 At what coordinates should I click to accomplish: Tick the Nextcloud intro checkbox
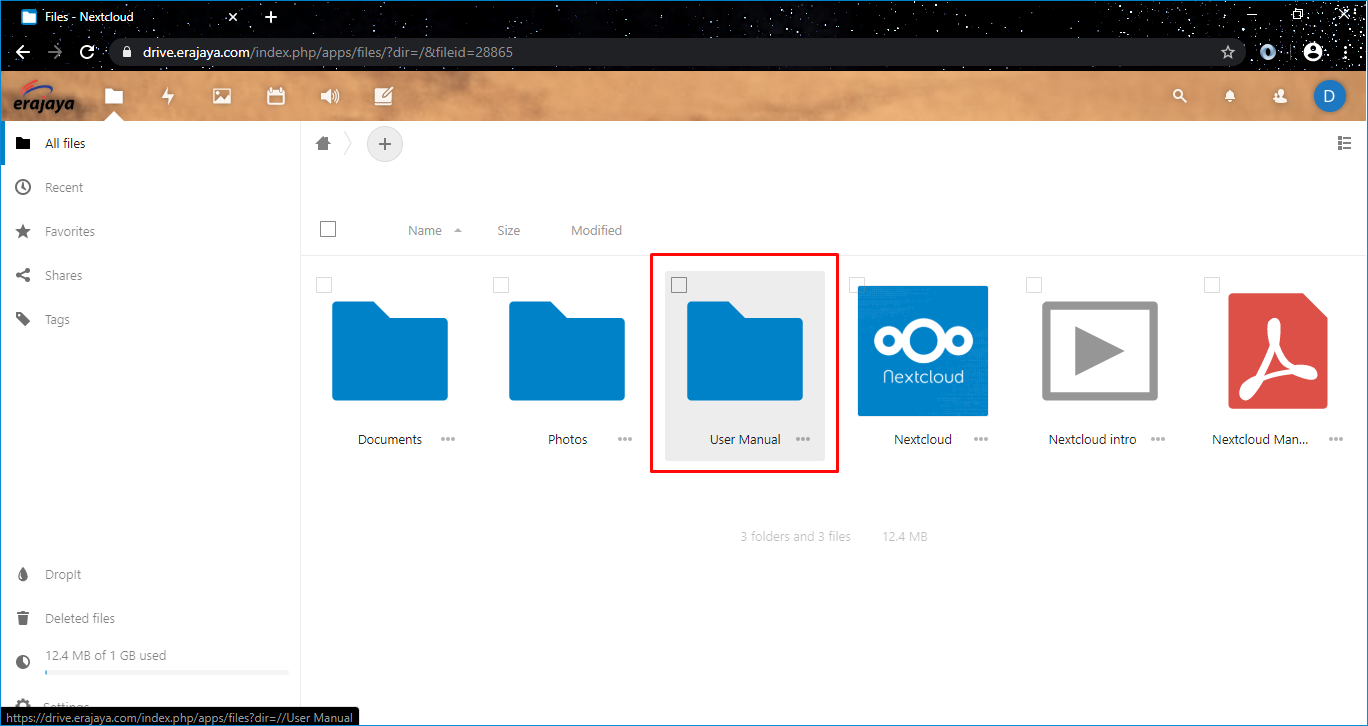click(x=1034, y=285)
